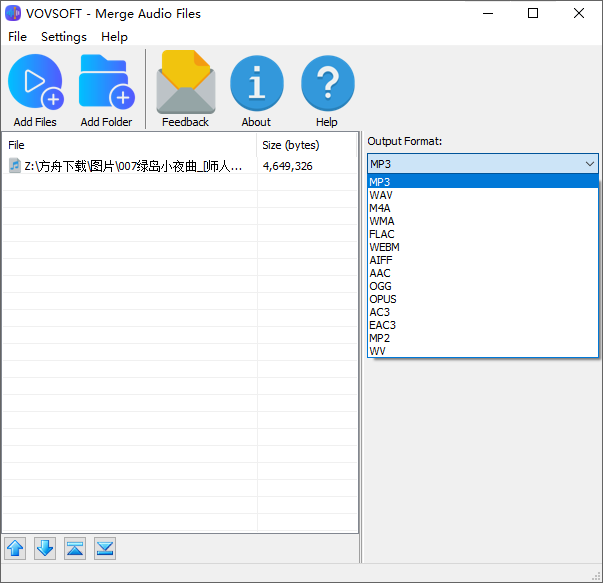Move selected file down one position
Viewport: 603px width, 583px height.
(45, 548)
